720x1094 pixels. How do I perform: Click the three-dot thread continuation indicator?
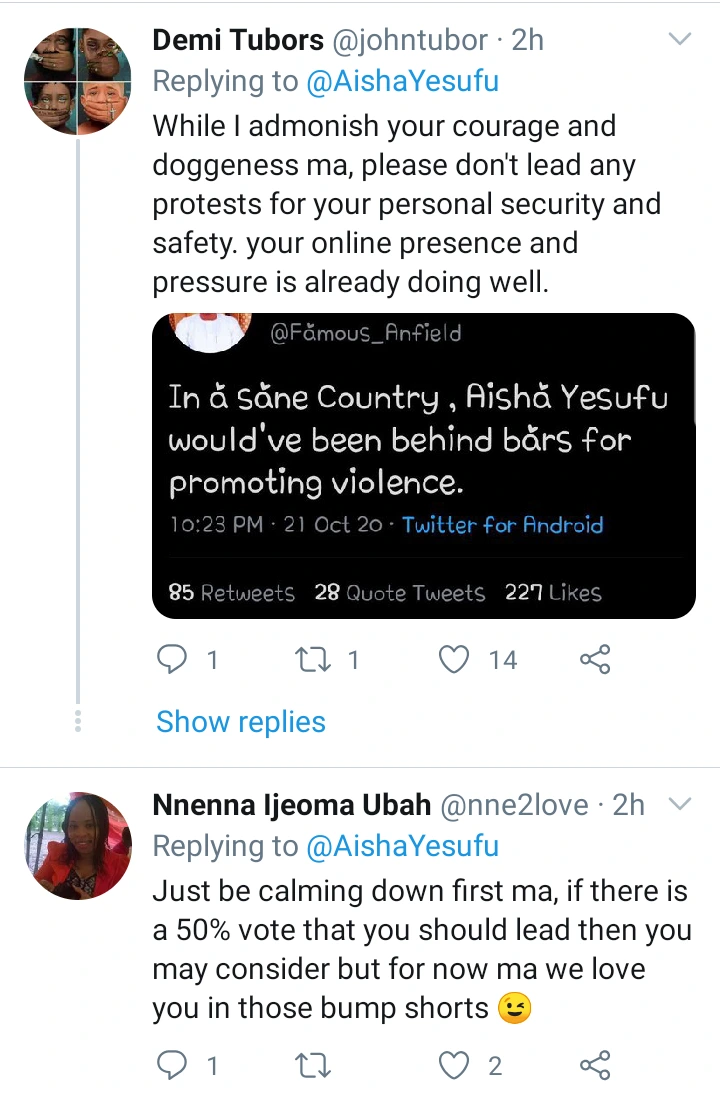pyautogui.click(x=78, y=721)
